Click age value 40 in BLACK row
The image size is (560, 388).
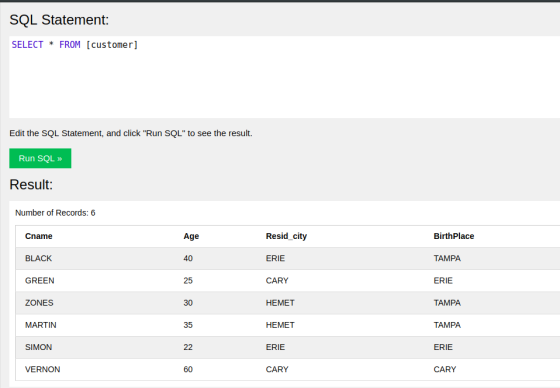188,258
